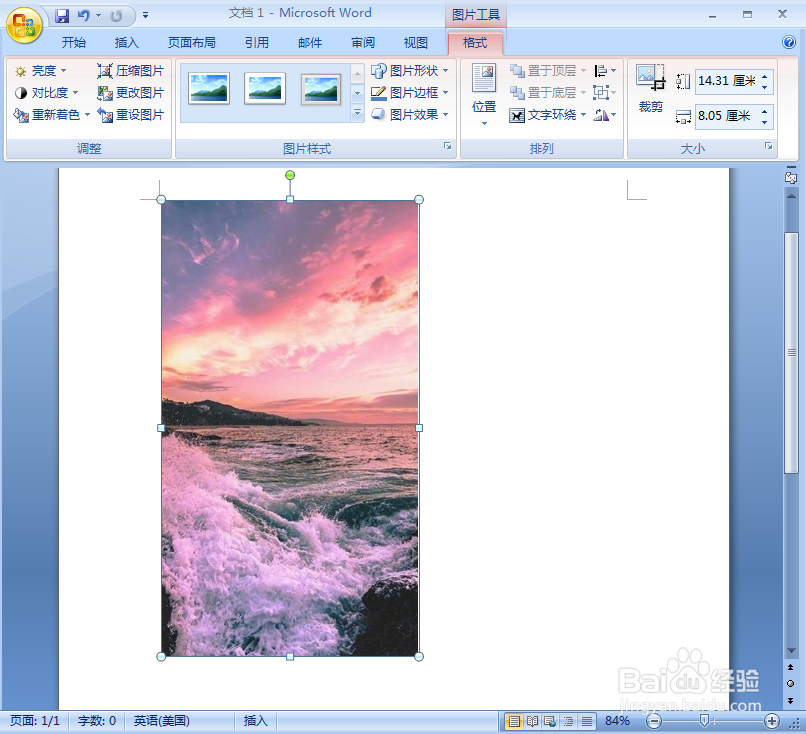
Task: Edit the shape height field 14.31 厘米
Action: tap(726, 81)
